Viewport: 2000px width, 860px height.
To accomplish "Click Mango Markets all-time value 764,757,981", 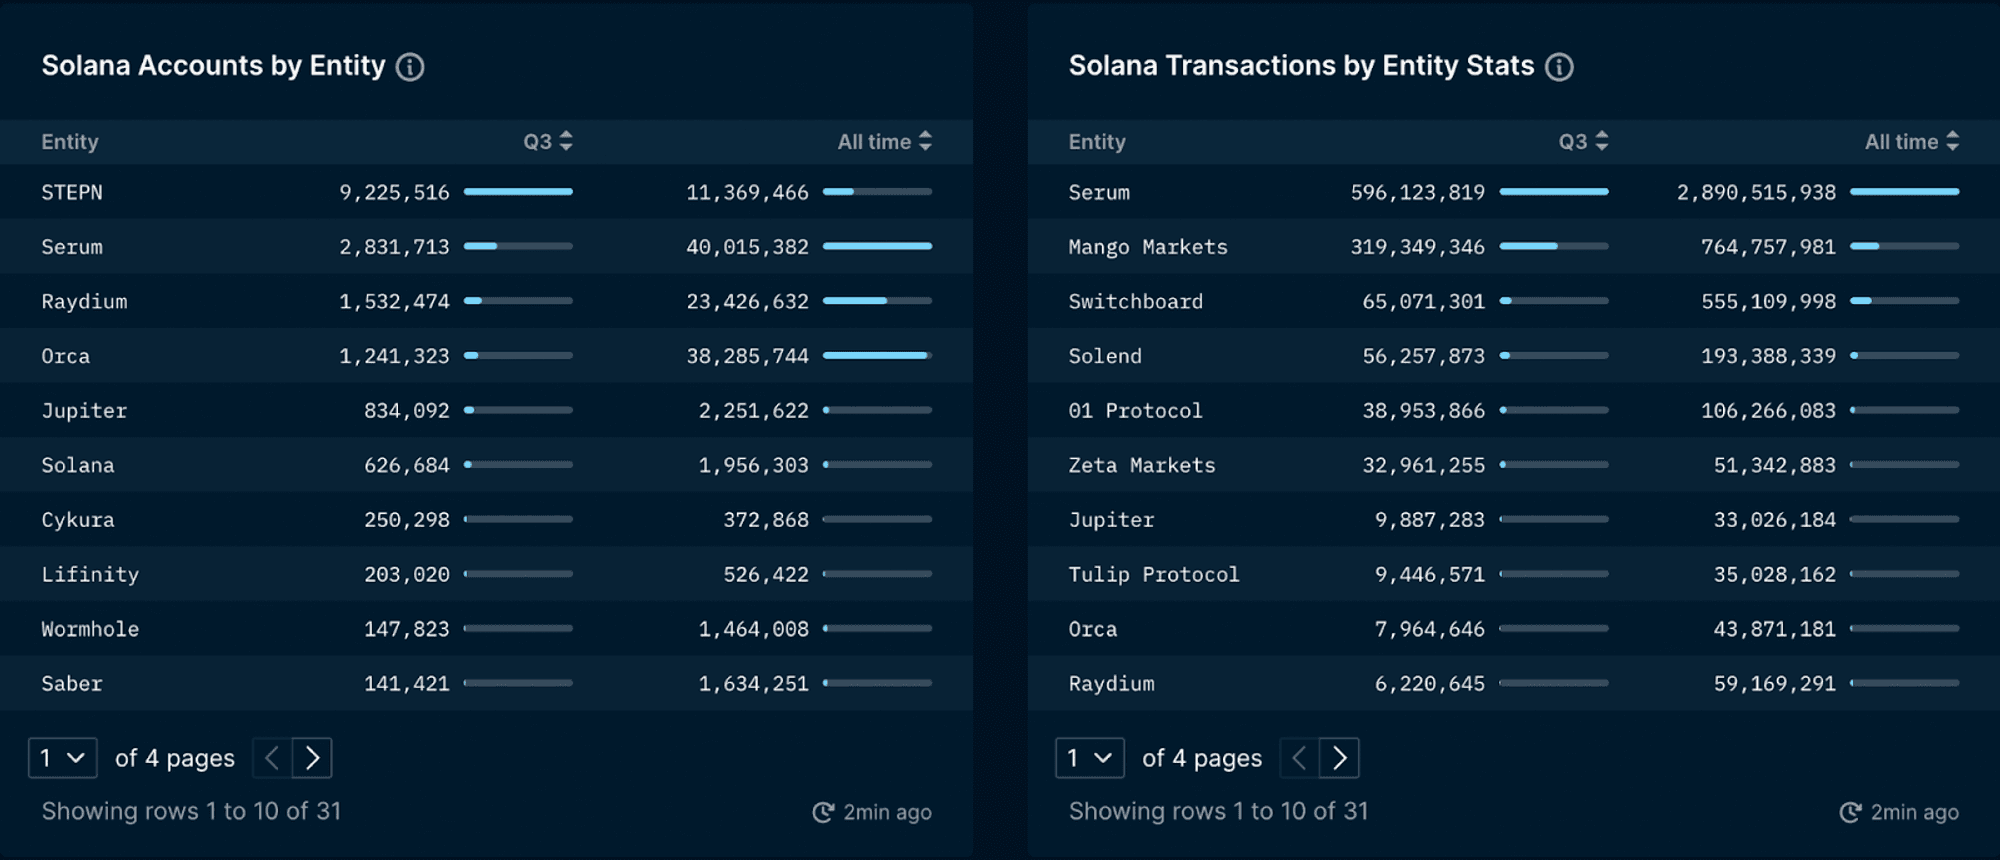I will [x=1768, y=247].
